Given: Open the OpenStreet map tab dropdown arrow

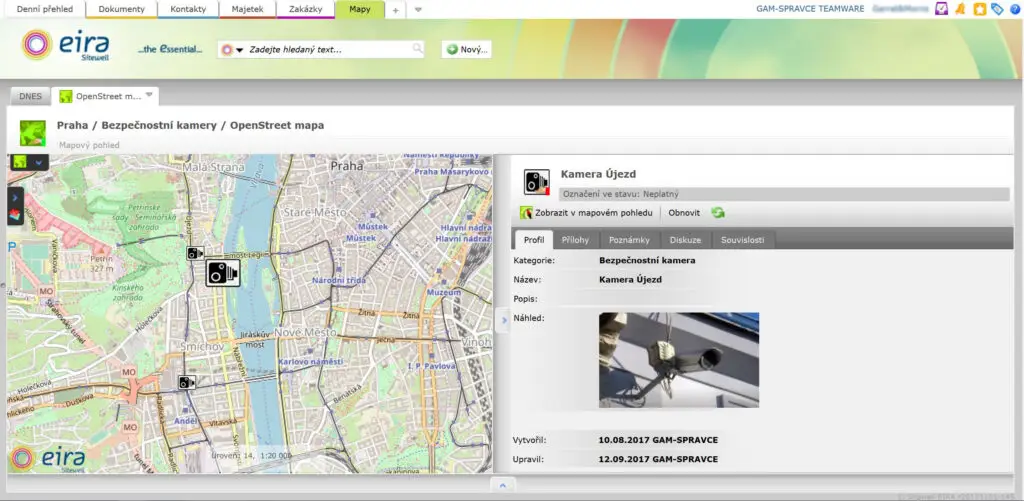Looking at the screenshot, I should point(149,95).
